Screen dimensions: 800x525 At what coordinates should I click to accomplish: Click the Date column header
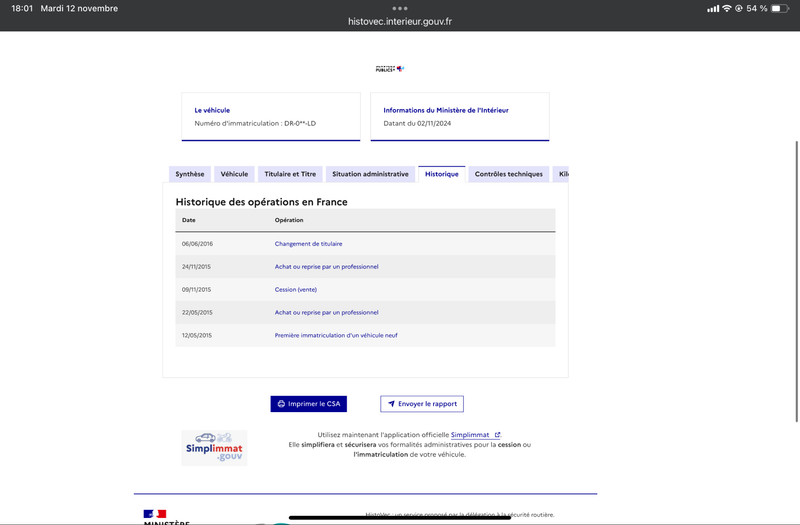pos(189,220)
